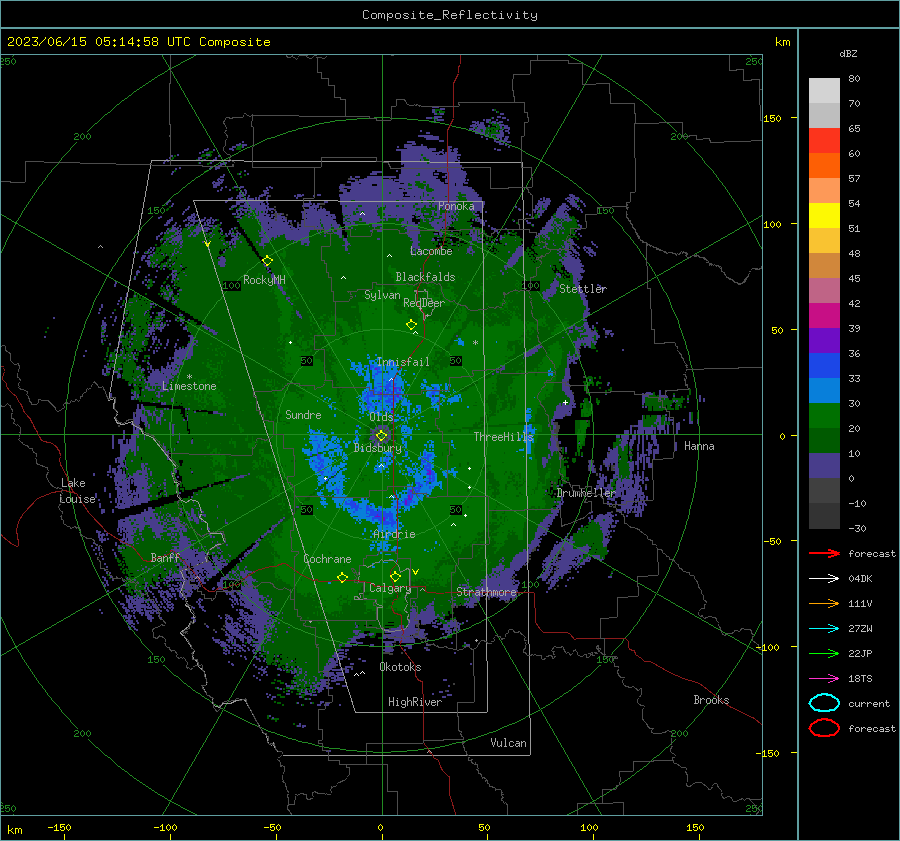900x841 pixels.
Task: Click the Sundre city label
Action: [x=303, y=415]
